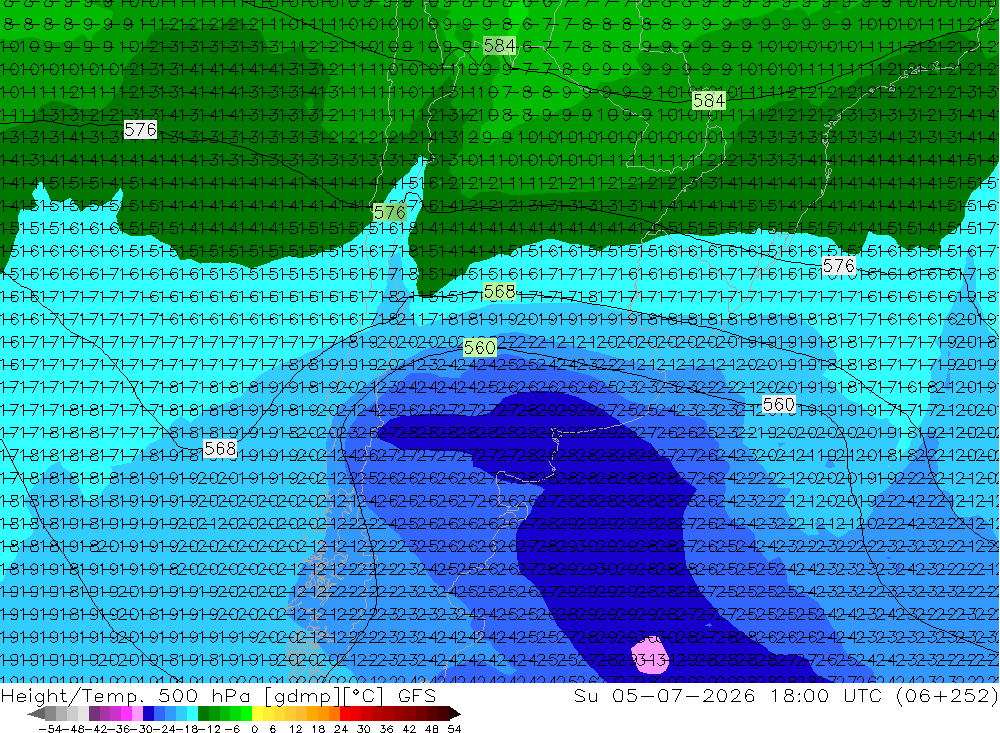Click the yellow segment of the color scale

[258, 713]
